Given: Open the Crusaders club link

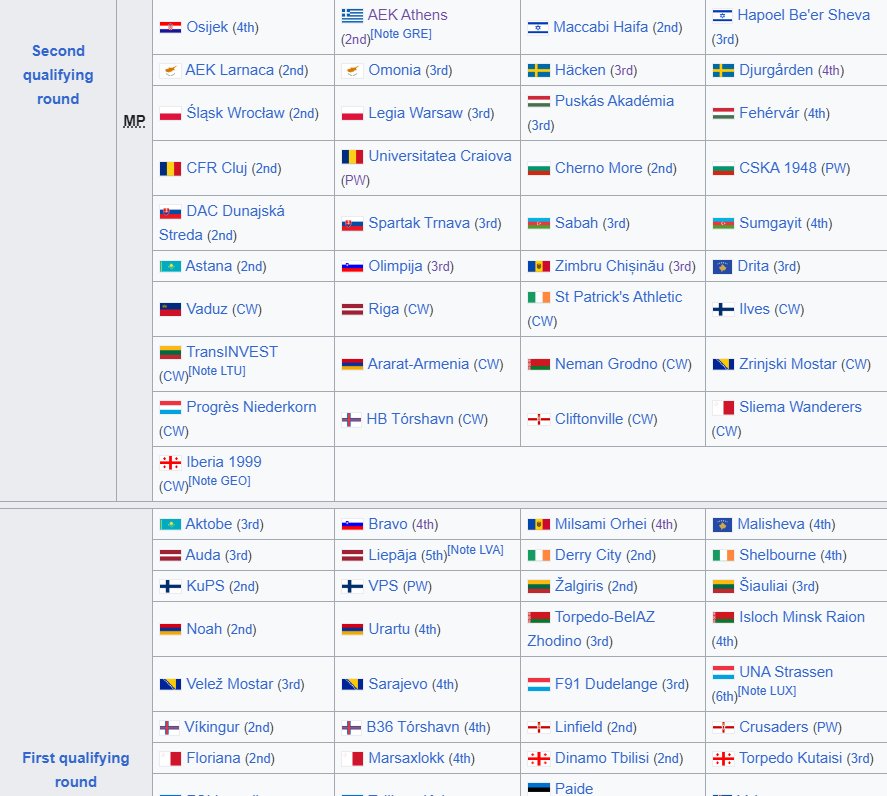Looking at the screenshot, I should 774,726.
